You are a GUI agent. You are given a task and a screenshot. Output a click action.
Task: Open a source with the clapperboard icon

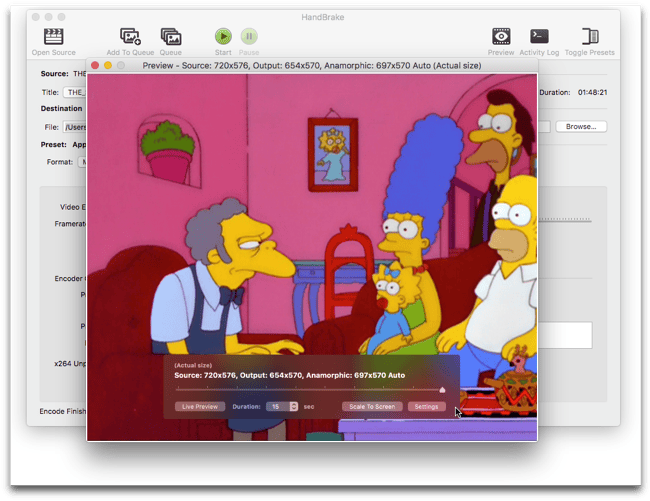(54, 37)
